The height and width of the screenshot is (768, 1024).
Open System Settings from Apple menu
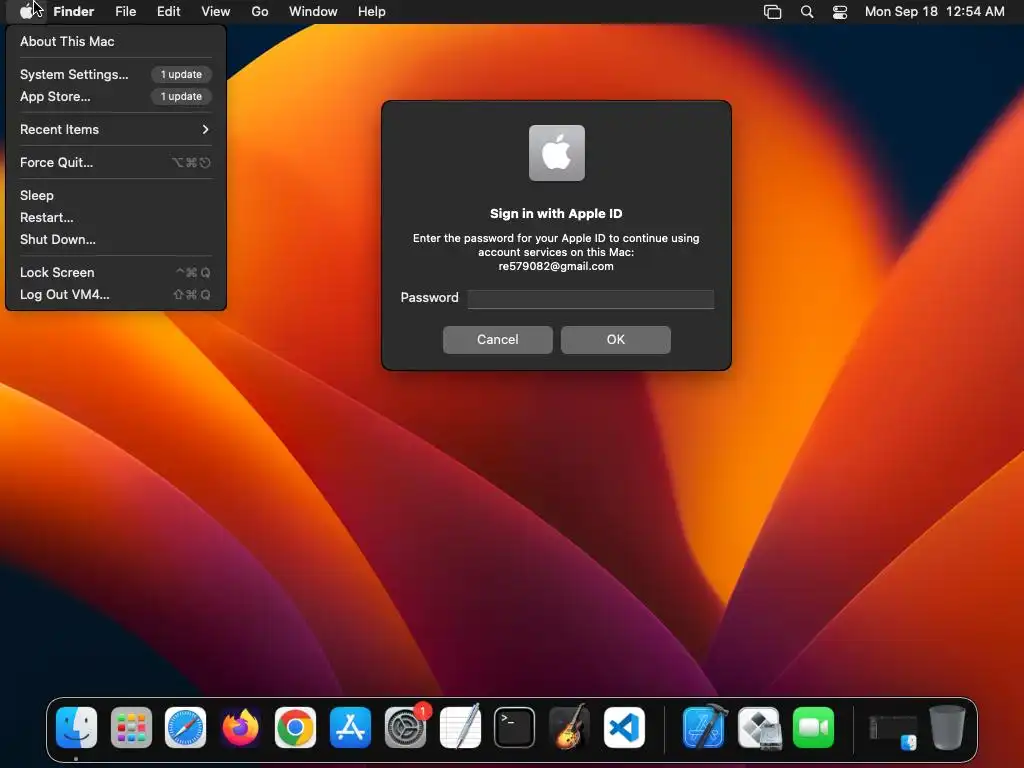click(x=116, y=74)
